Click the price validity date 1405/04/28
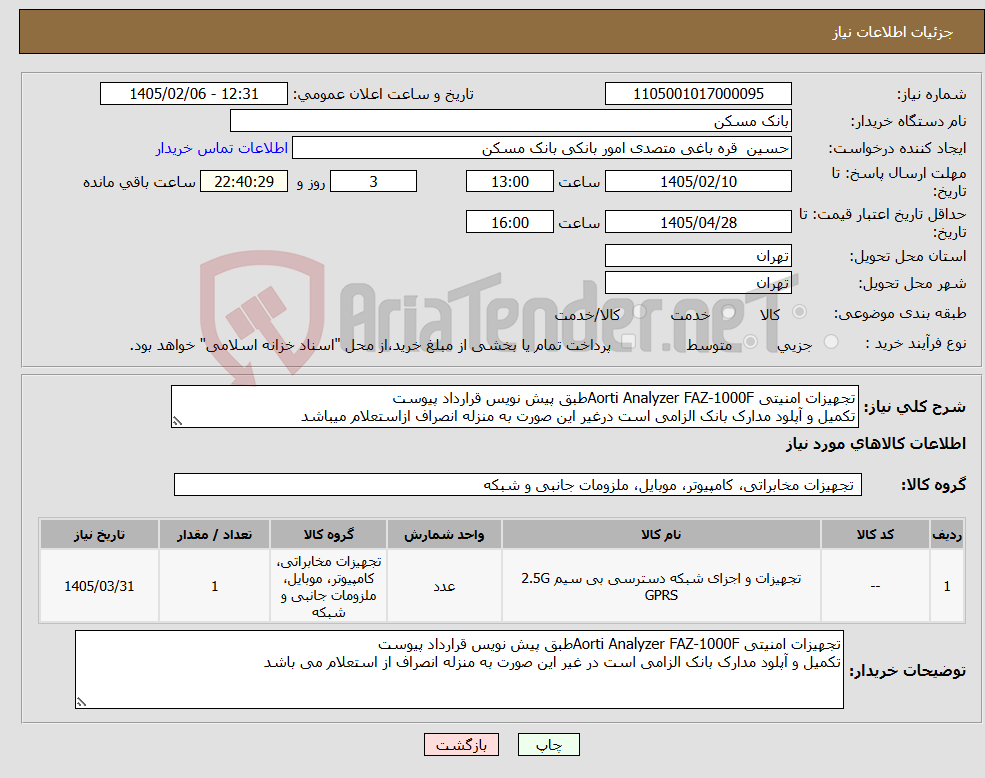This screenshot has height=778, width=985. (698, 222)
